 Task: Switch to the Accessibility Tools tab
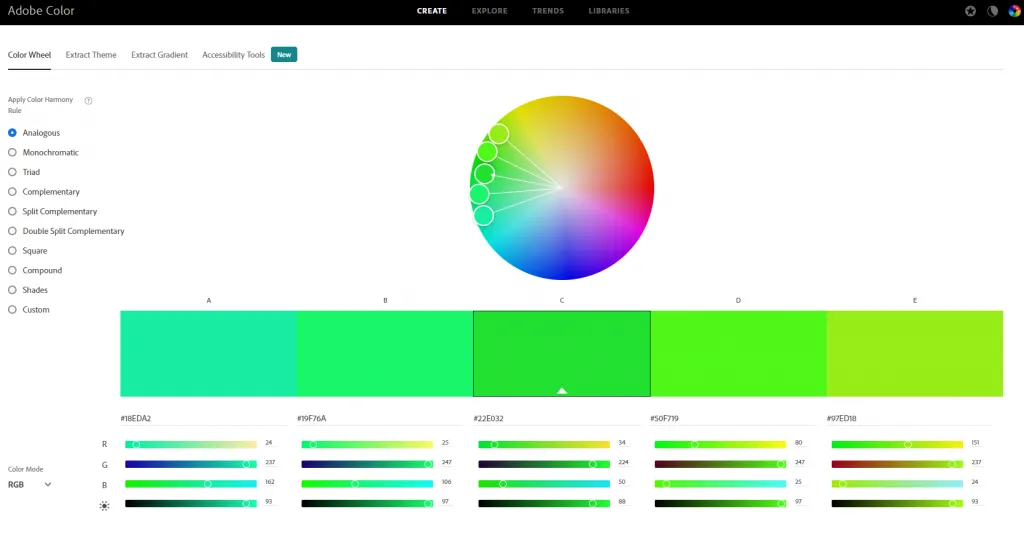click(233, 55)
